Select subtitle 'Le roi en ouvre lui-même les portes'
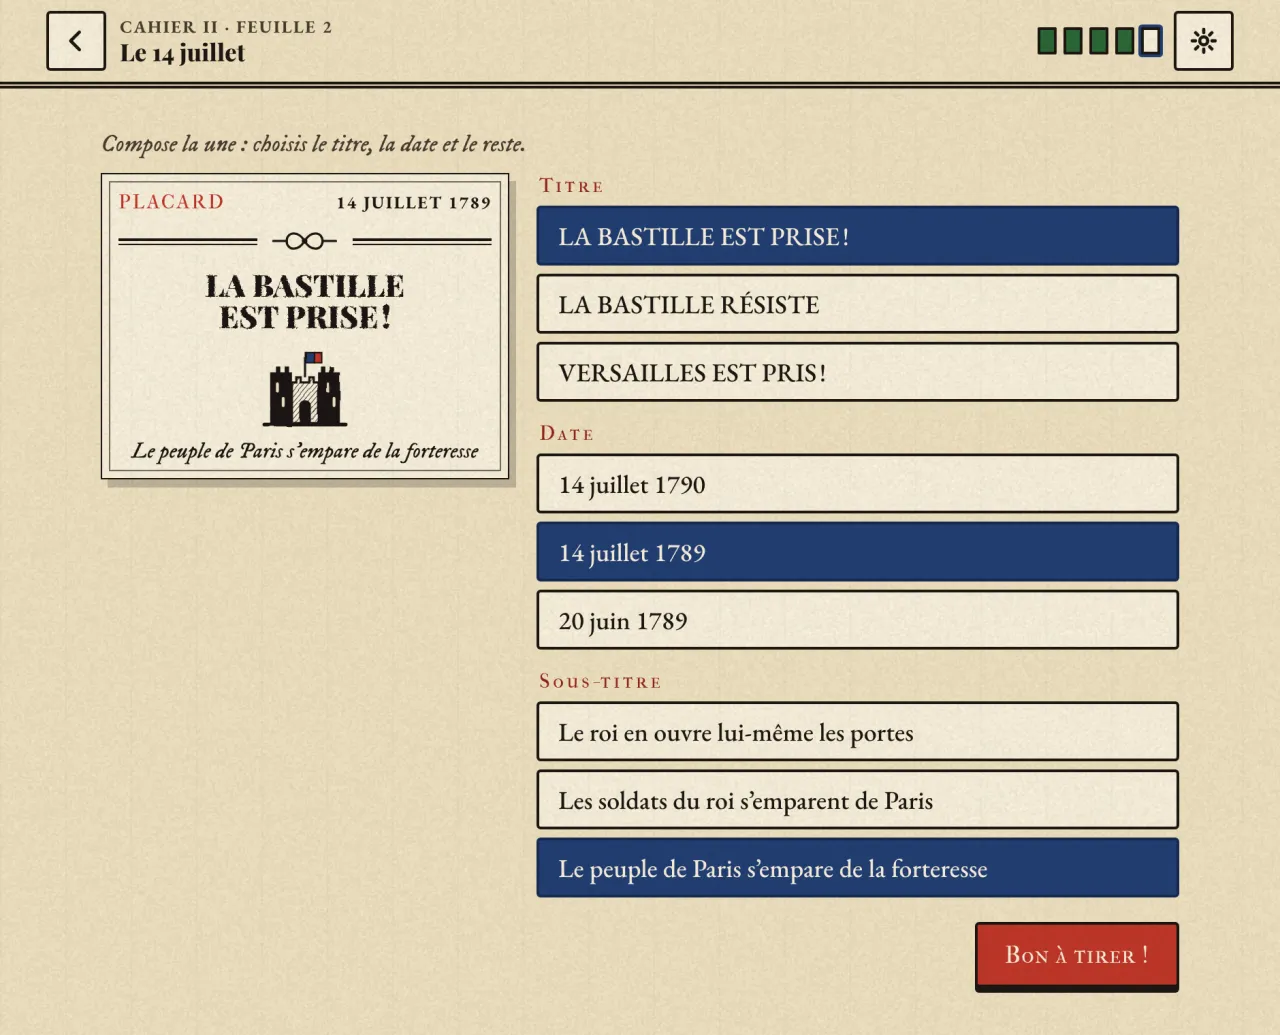 pos(857,732)
